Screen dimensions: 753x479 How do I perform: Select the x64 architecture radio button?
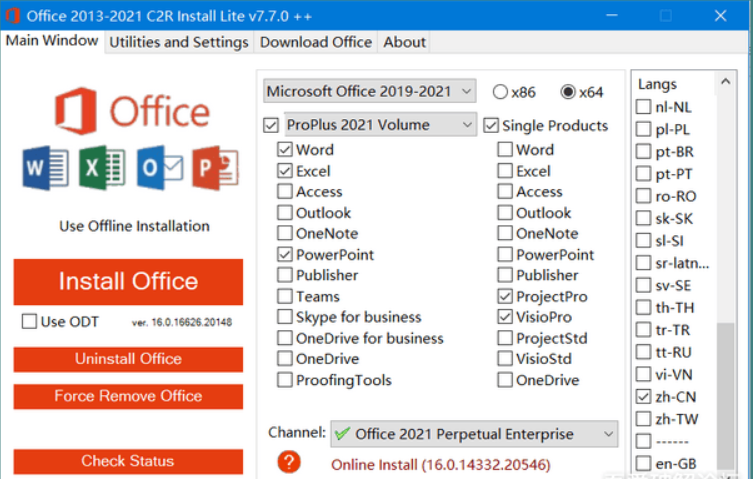pos(568,92)
